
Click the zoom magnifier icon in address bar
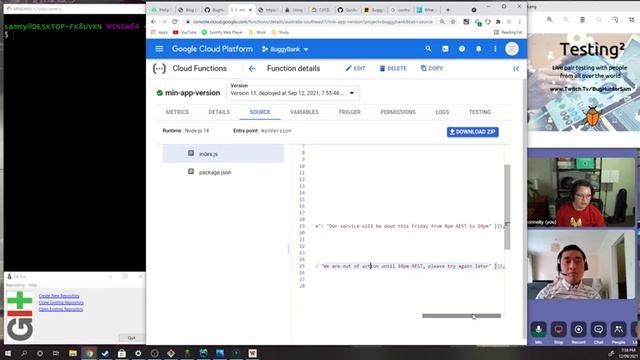click(x=442, y=22)
